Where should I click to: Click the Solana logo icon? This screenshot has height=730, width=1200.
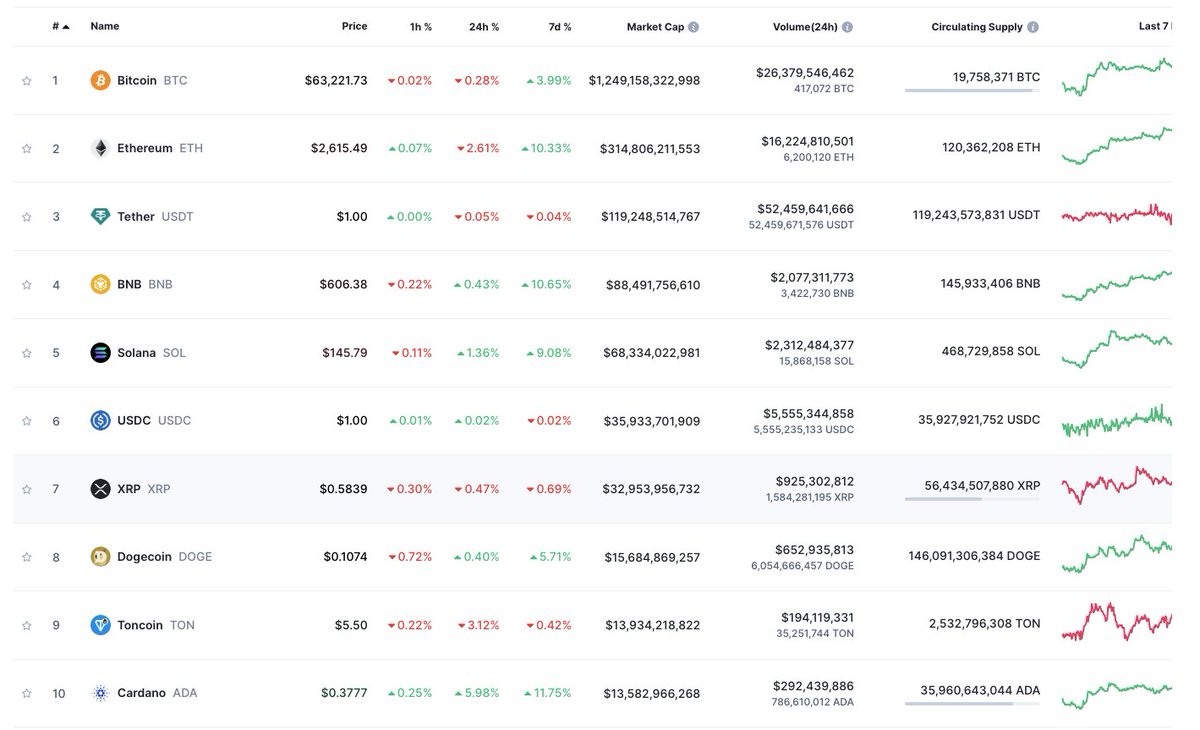(x=100, y=352)
